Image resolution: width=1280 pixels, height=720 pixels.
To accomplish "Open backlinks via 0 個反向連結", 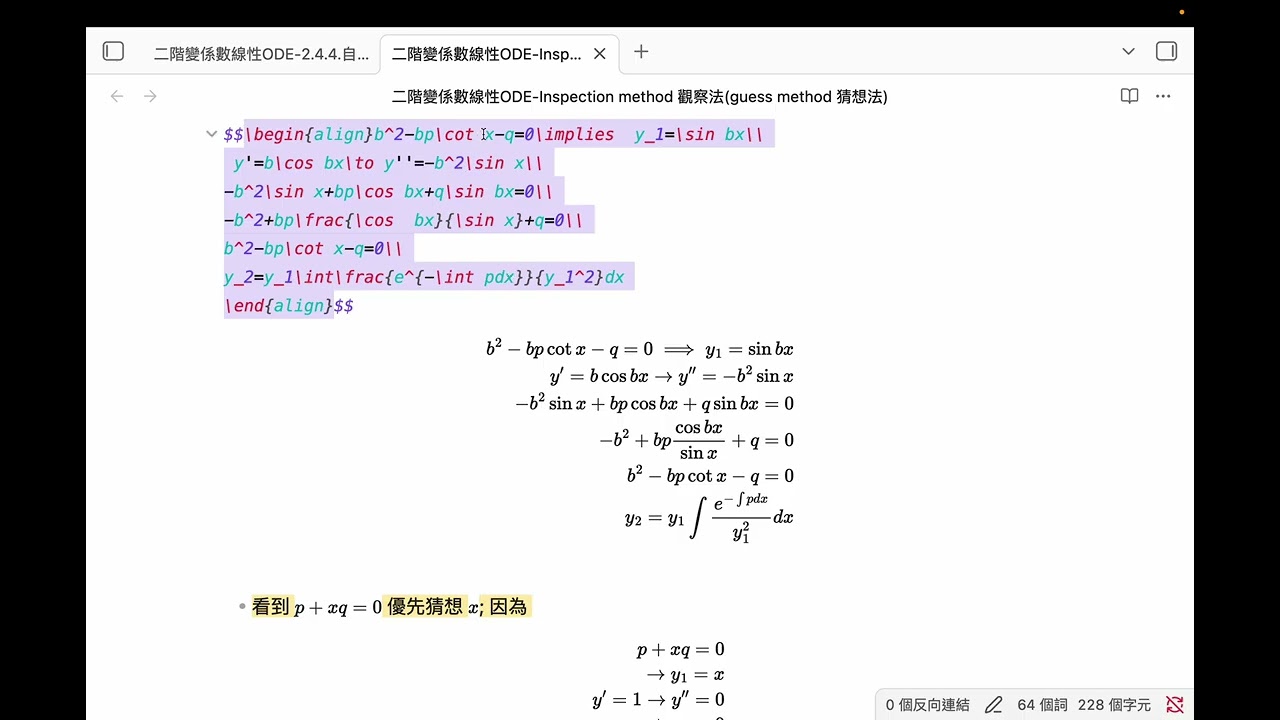I will [927, 705].
